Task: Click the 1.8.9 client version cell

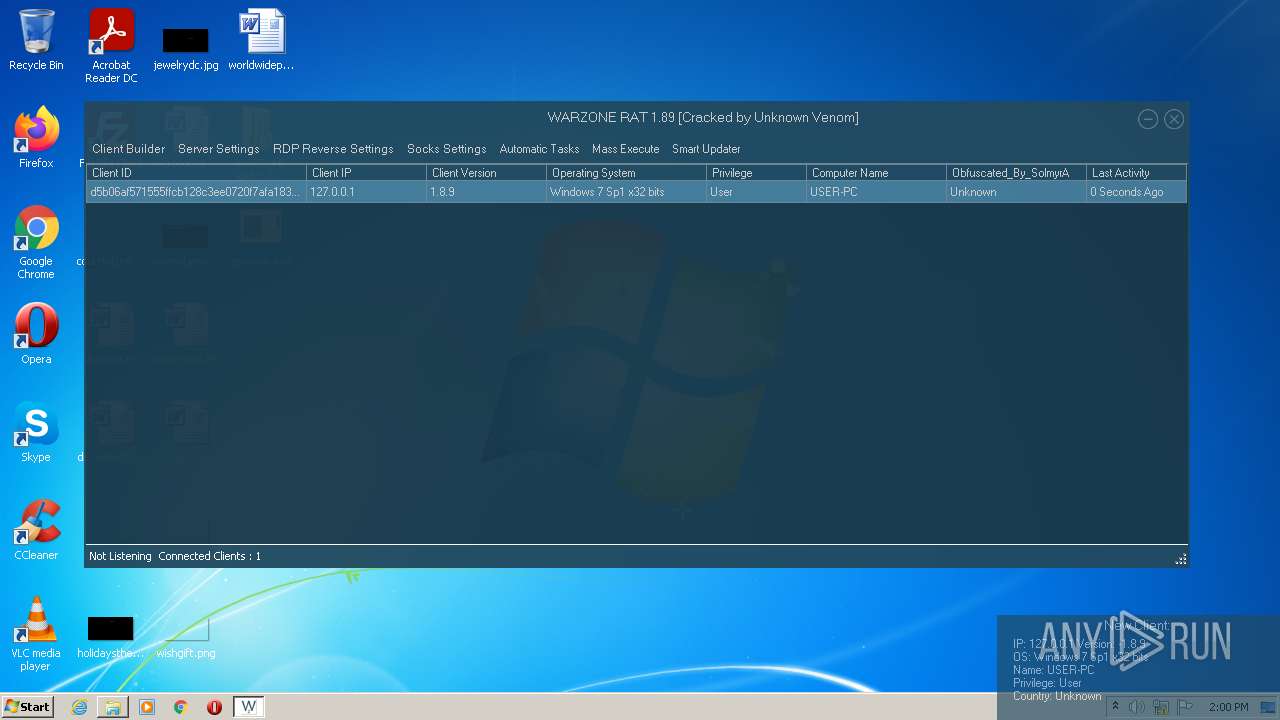Action: click(486, 192)
